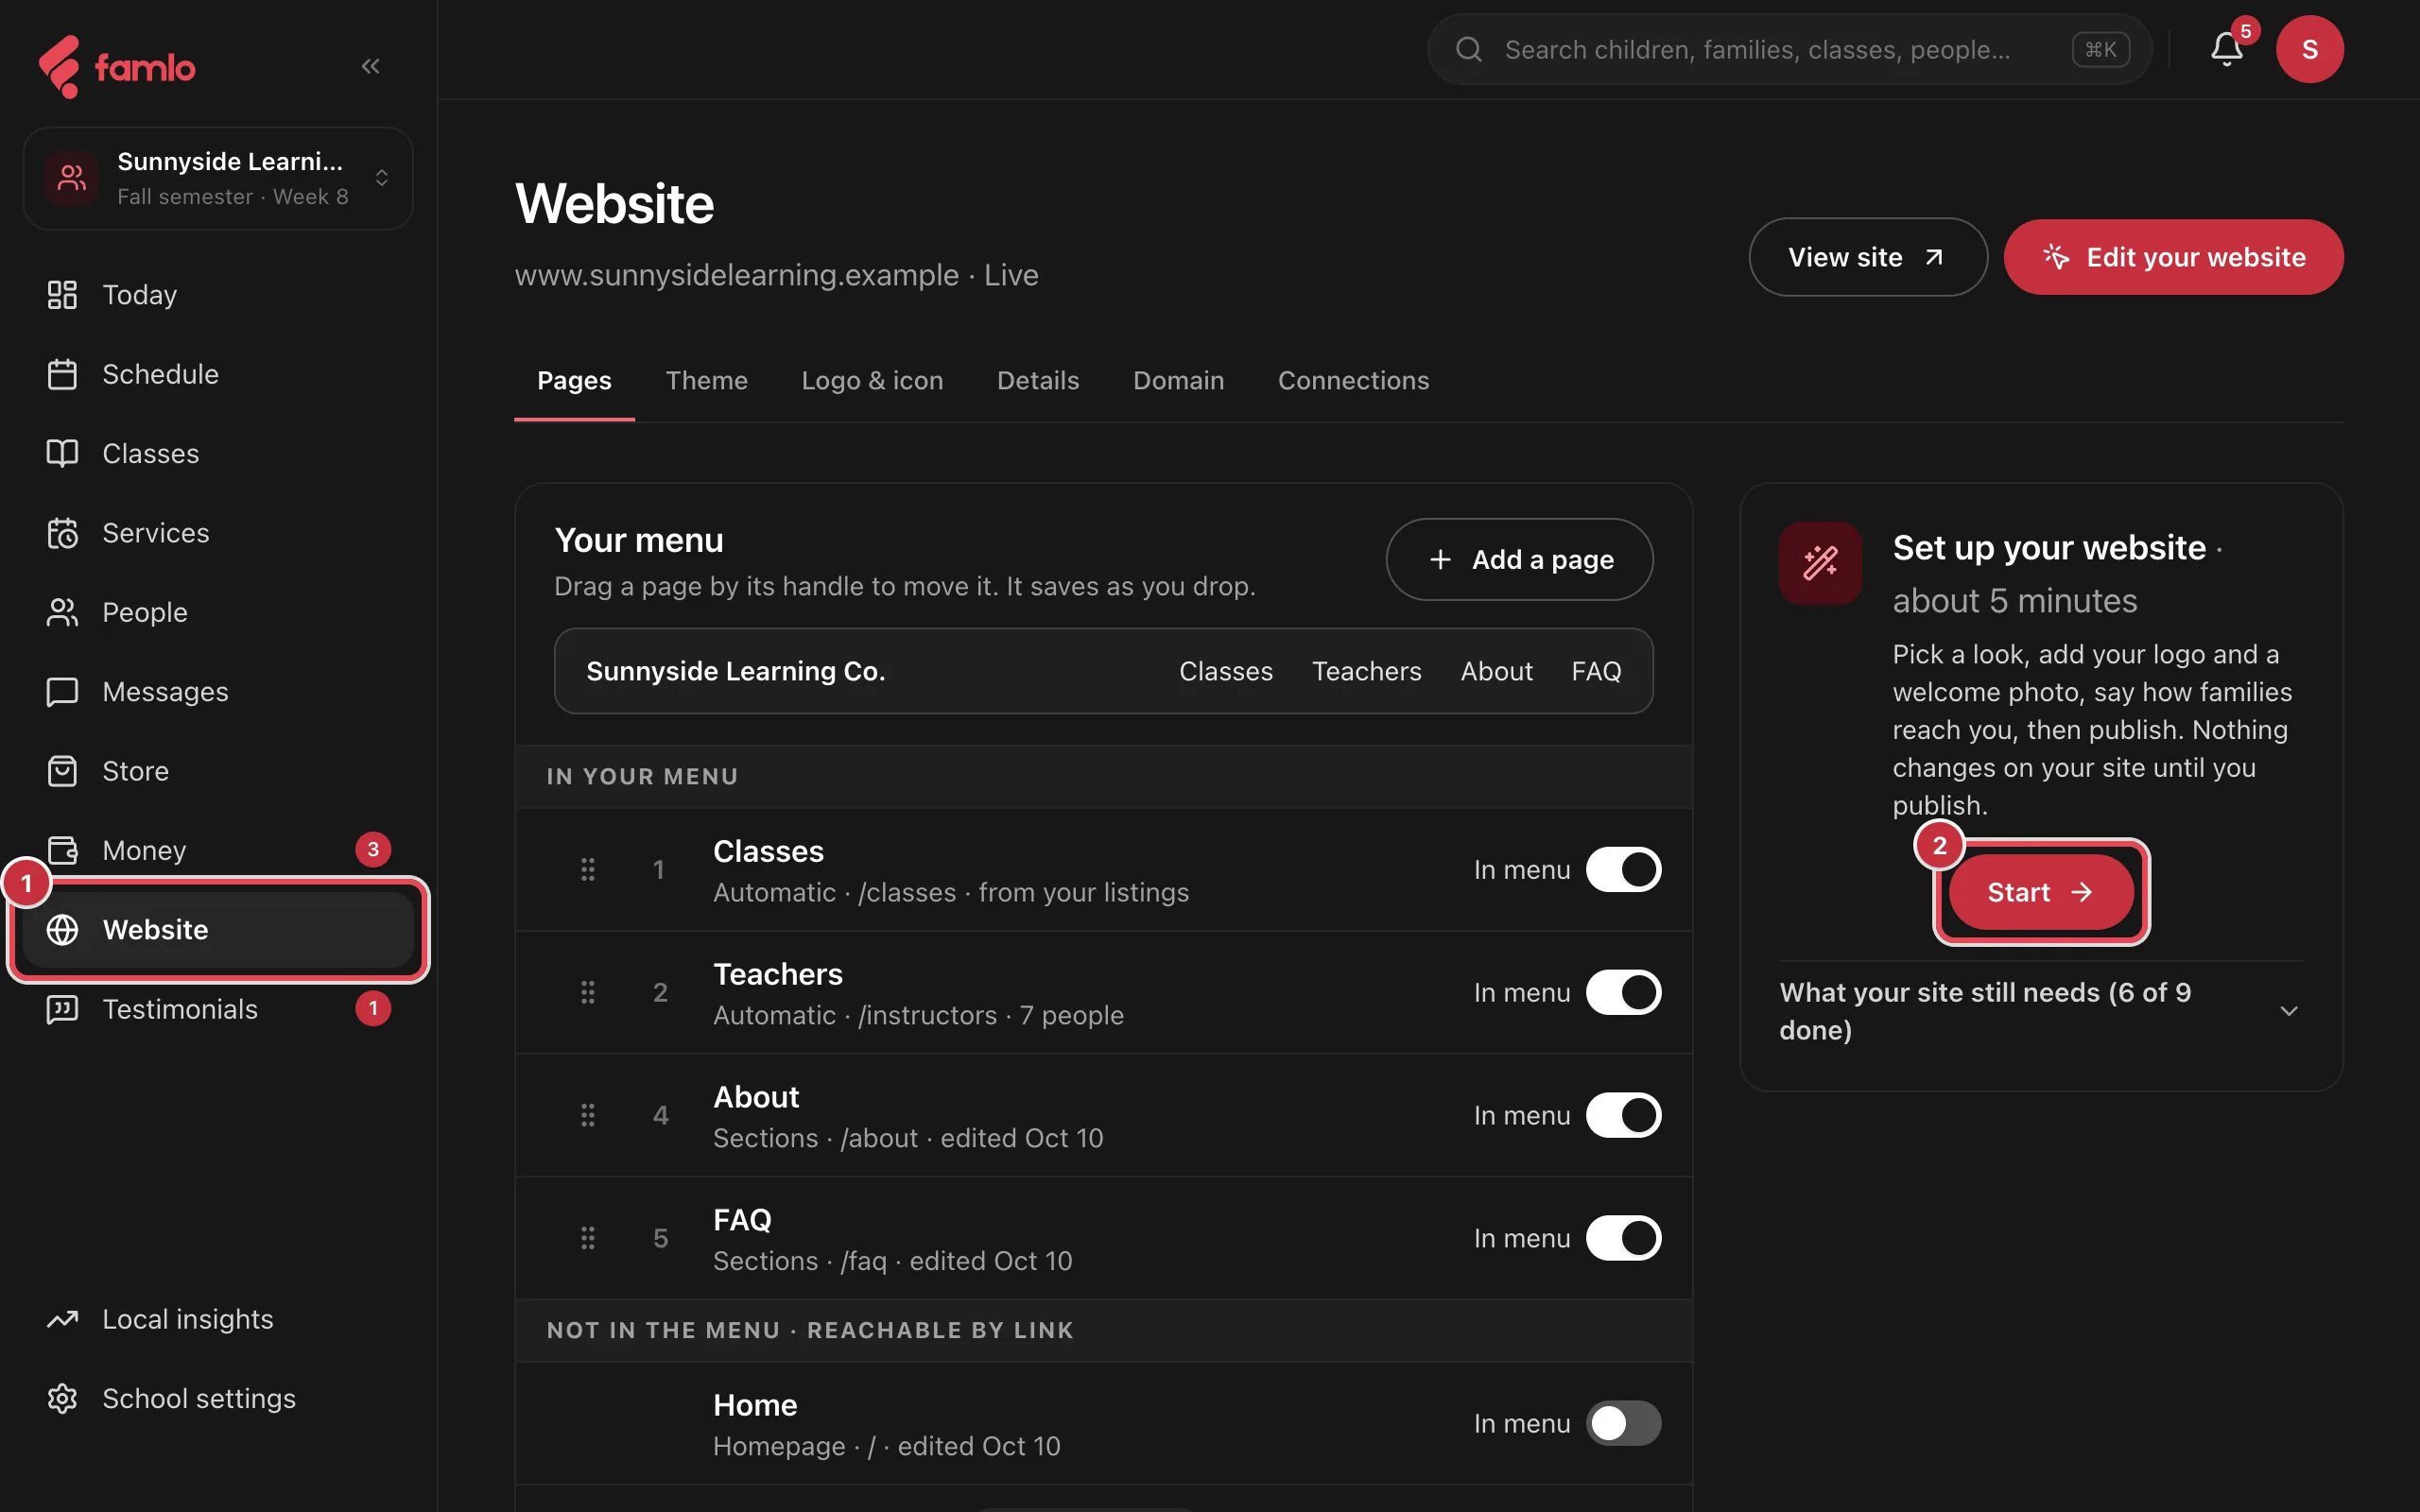Switch to the Logo & icon tab
Screen dimensions: 2420x1512
click(x=872, y=381)
